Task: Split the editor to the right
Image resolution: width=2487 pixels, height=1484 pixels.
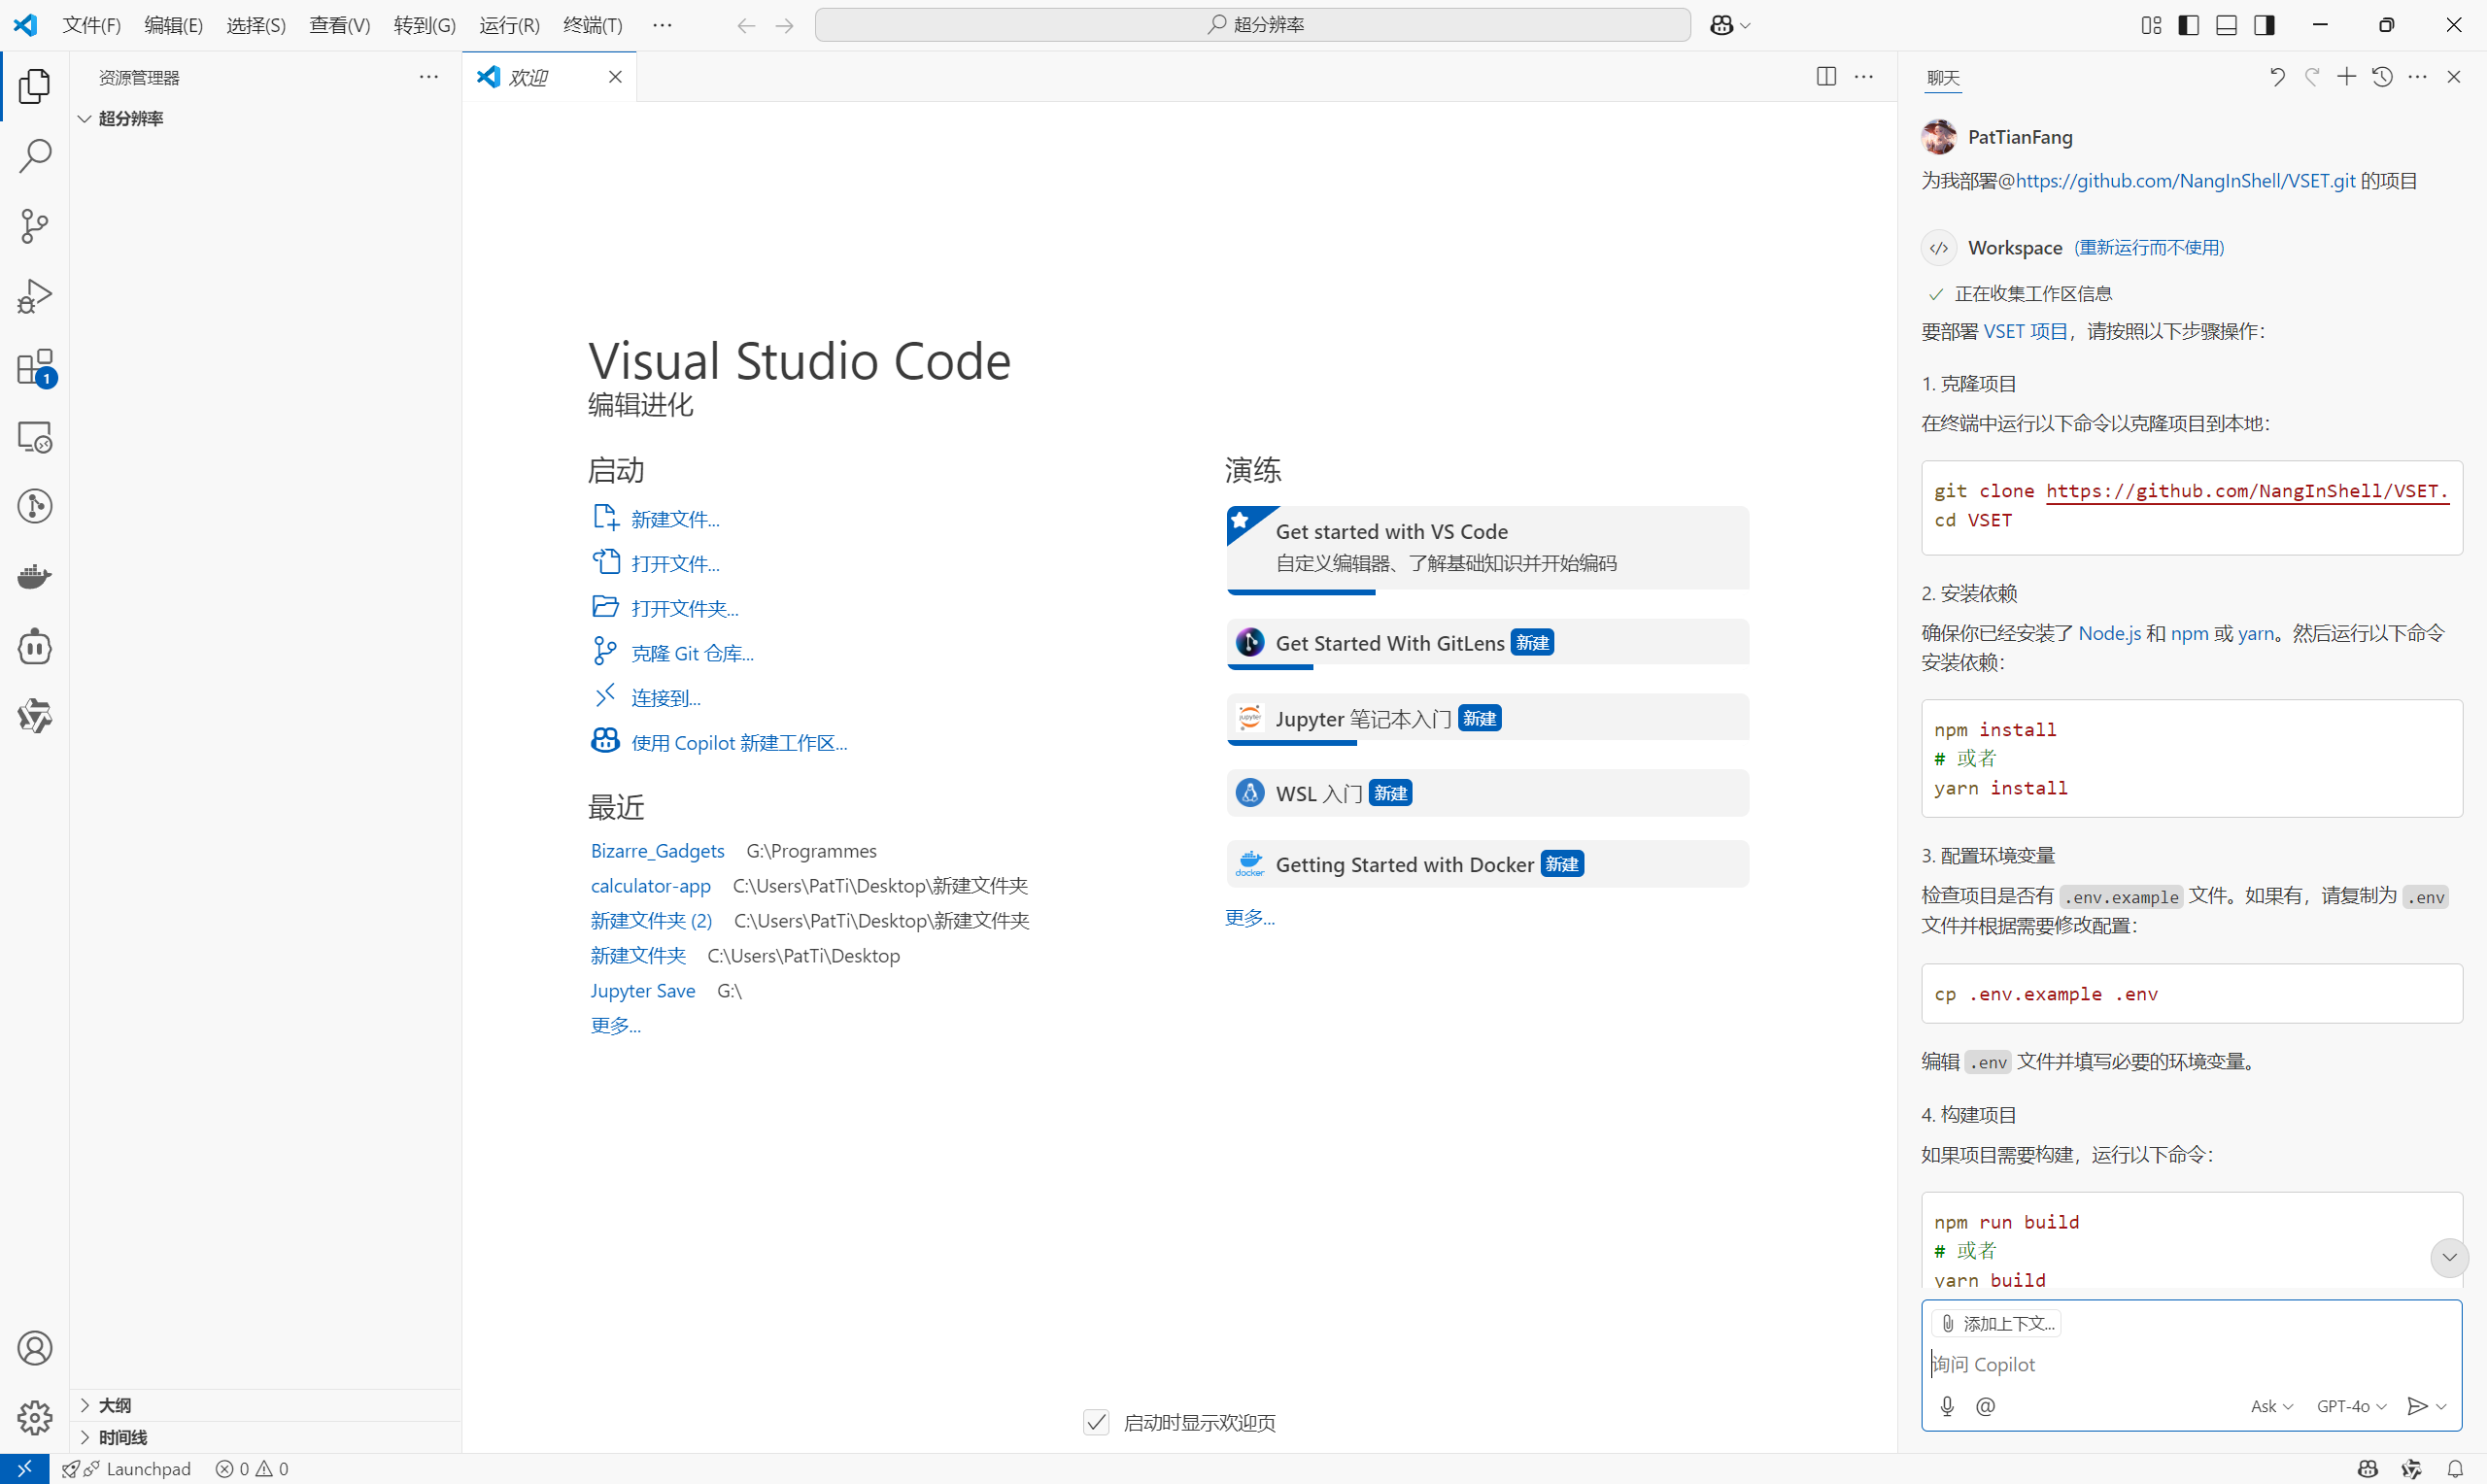Action: click(x=1826, y=77)
